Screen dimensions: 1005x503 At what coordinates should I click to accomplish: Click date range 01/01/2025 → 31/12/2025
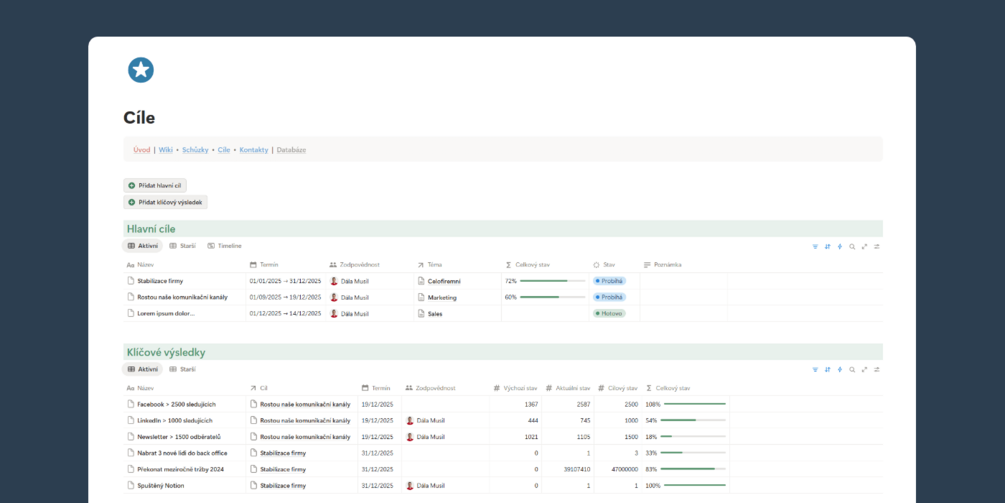point(285,281)
